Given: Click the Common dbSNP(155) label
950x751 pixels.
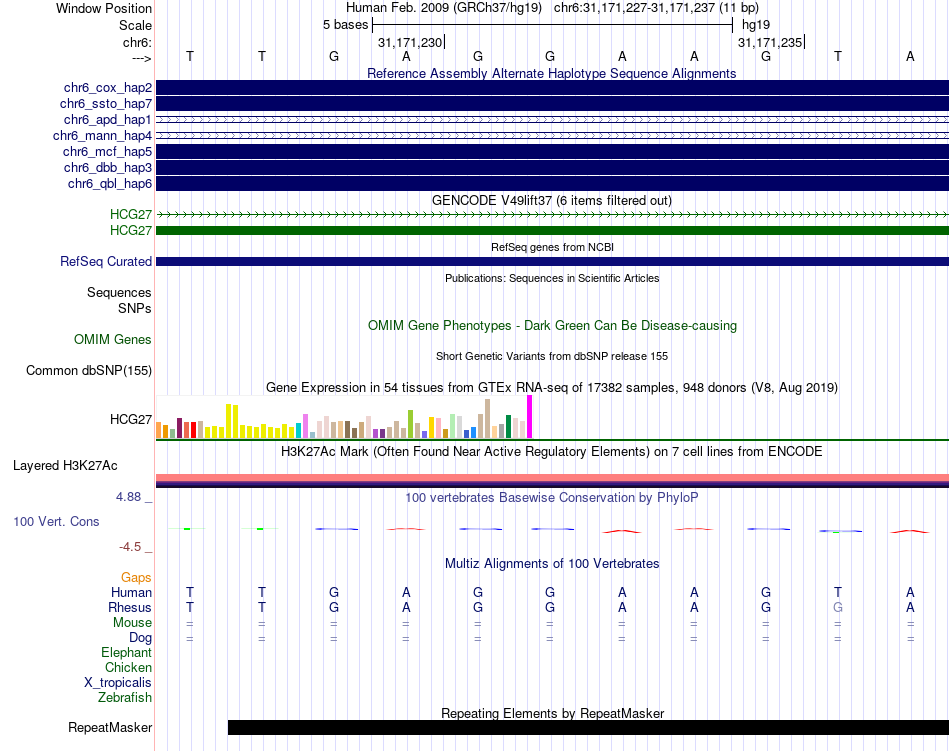Looking at the screenshot, I should (x=89, y=371).
